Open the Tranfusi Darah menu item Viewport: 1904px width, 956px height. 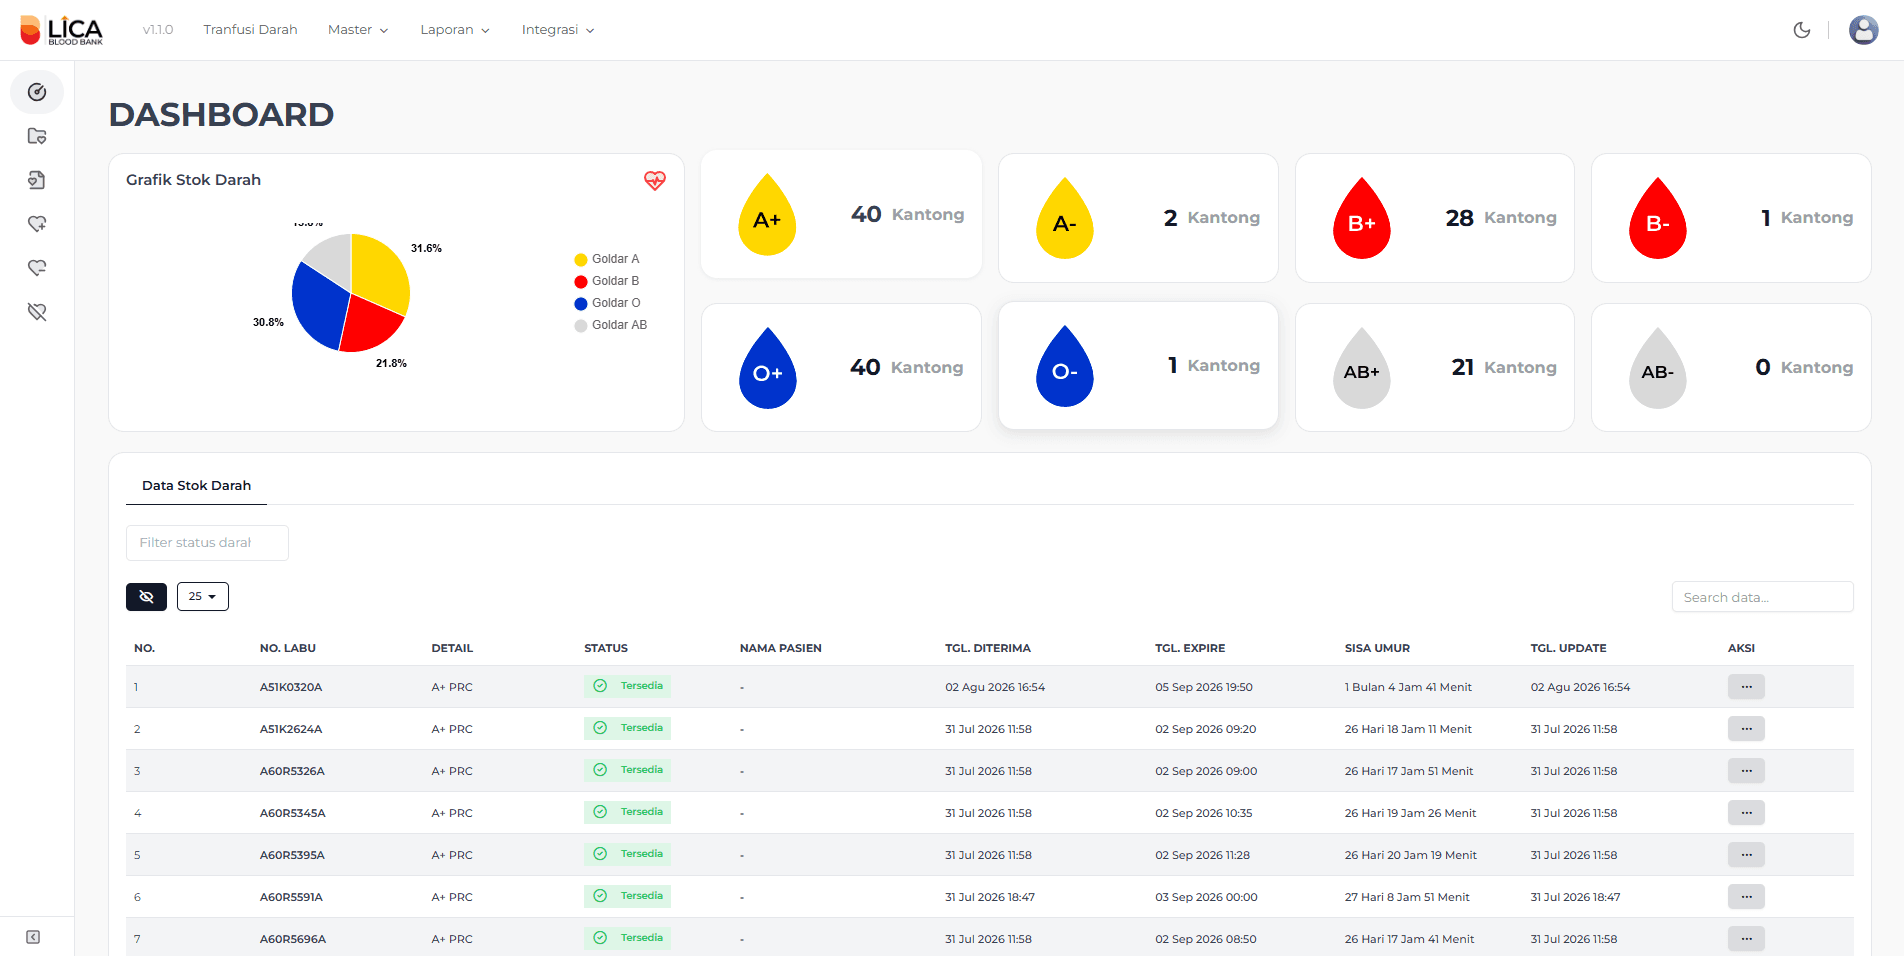tap(250, 30)
